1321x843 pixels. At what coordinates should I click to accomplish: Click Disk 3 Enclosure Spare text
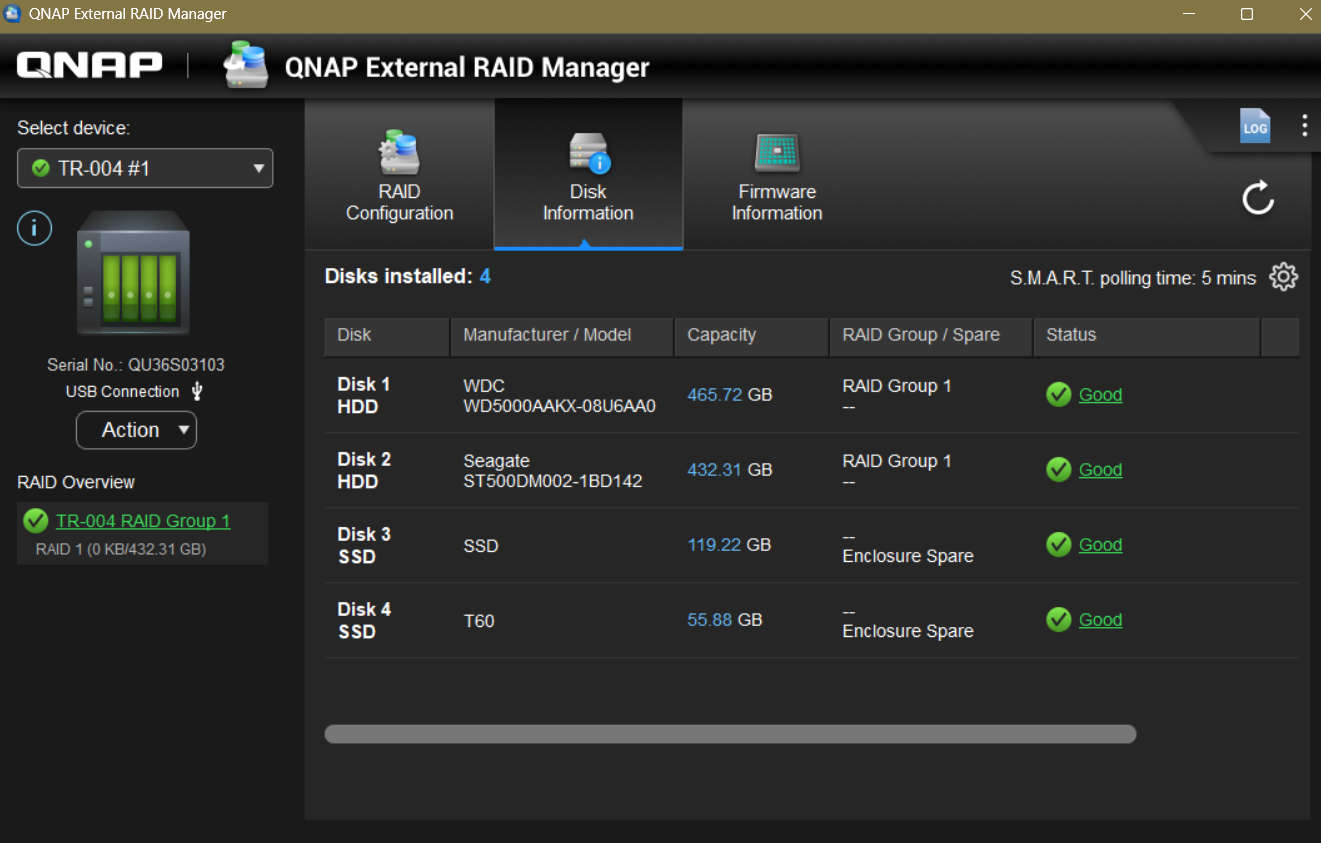(x=908, y=556)
